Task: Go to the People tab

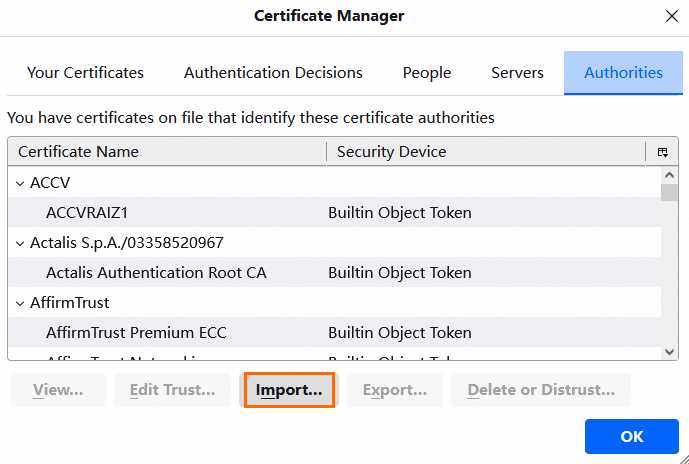Action: pos(427,73)
